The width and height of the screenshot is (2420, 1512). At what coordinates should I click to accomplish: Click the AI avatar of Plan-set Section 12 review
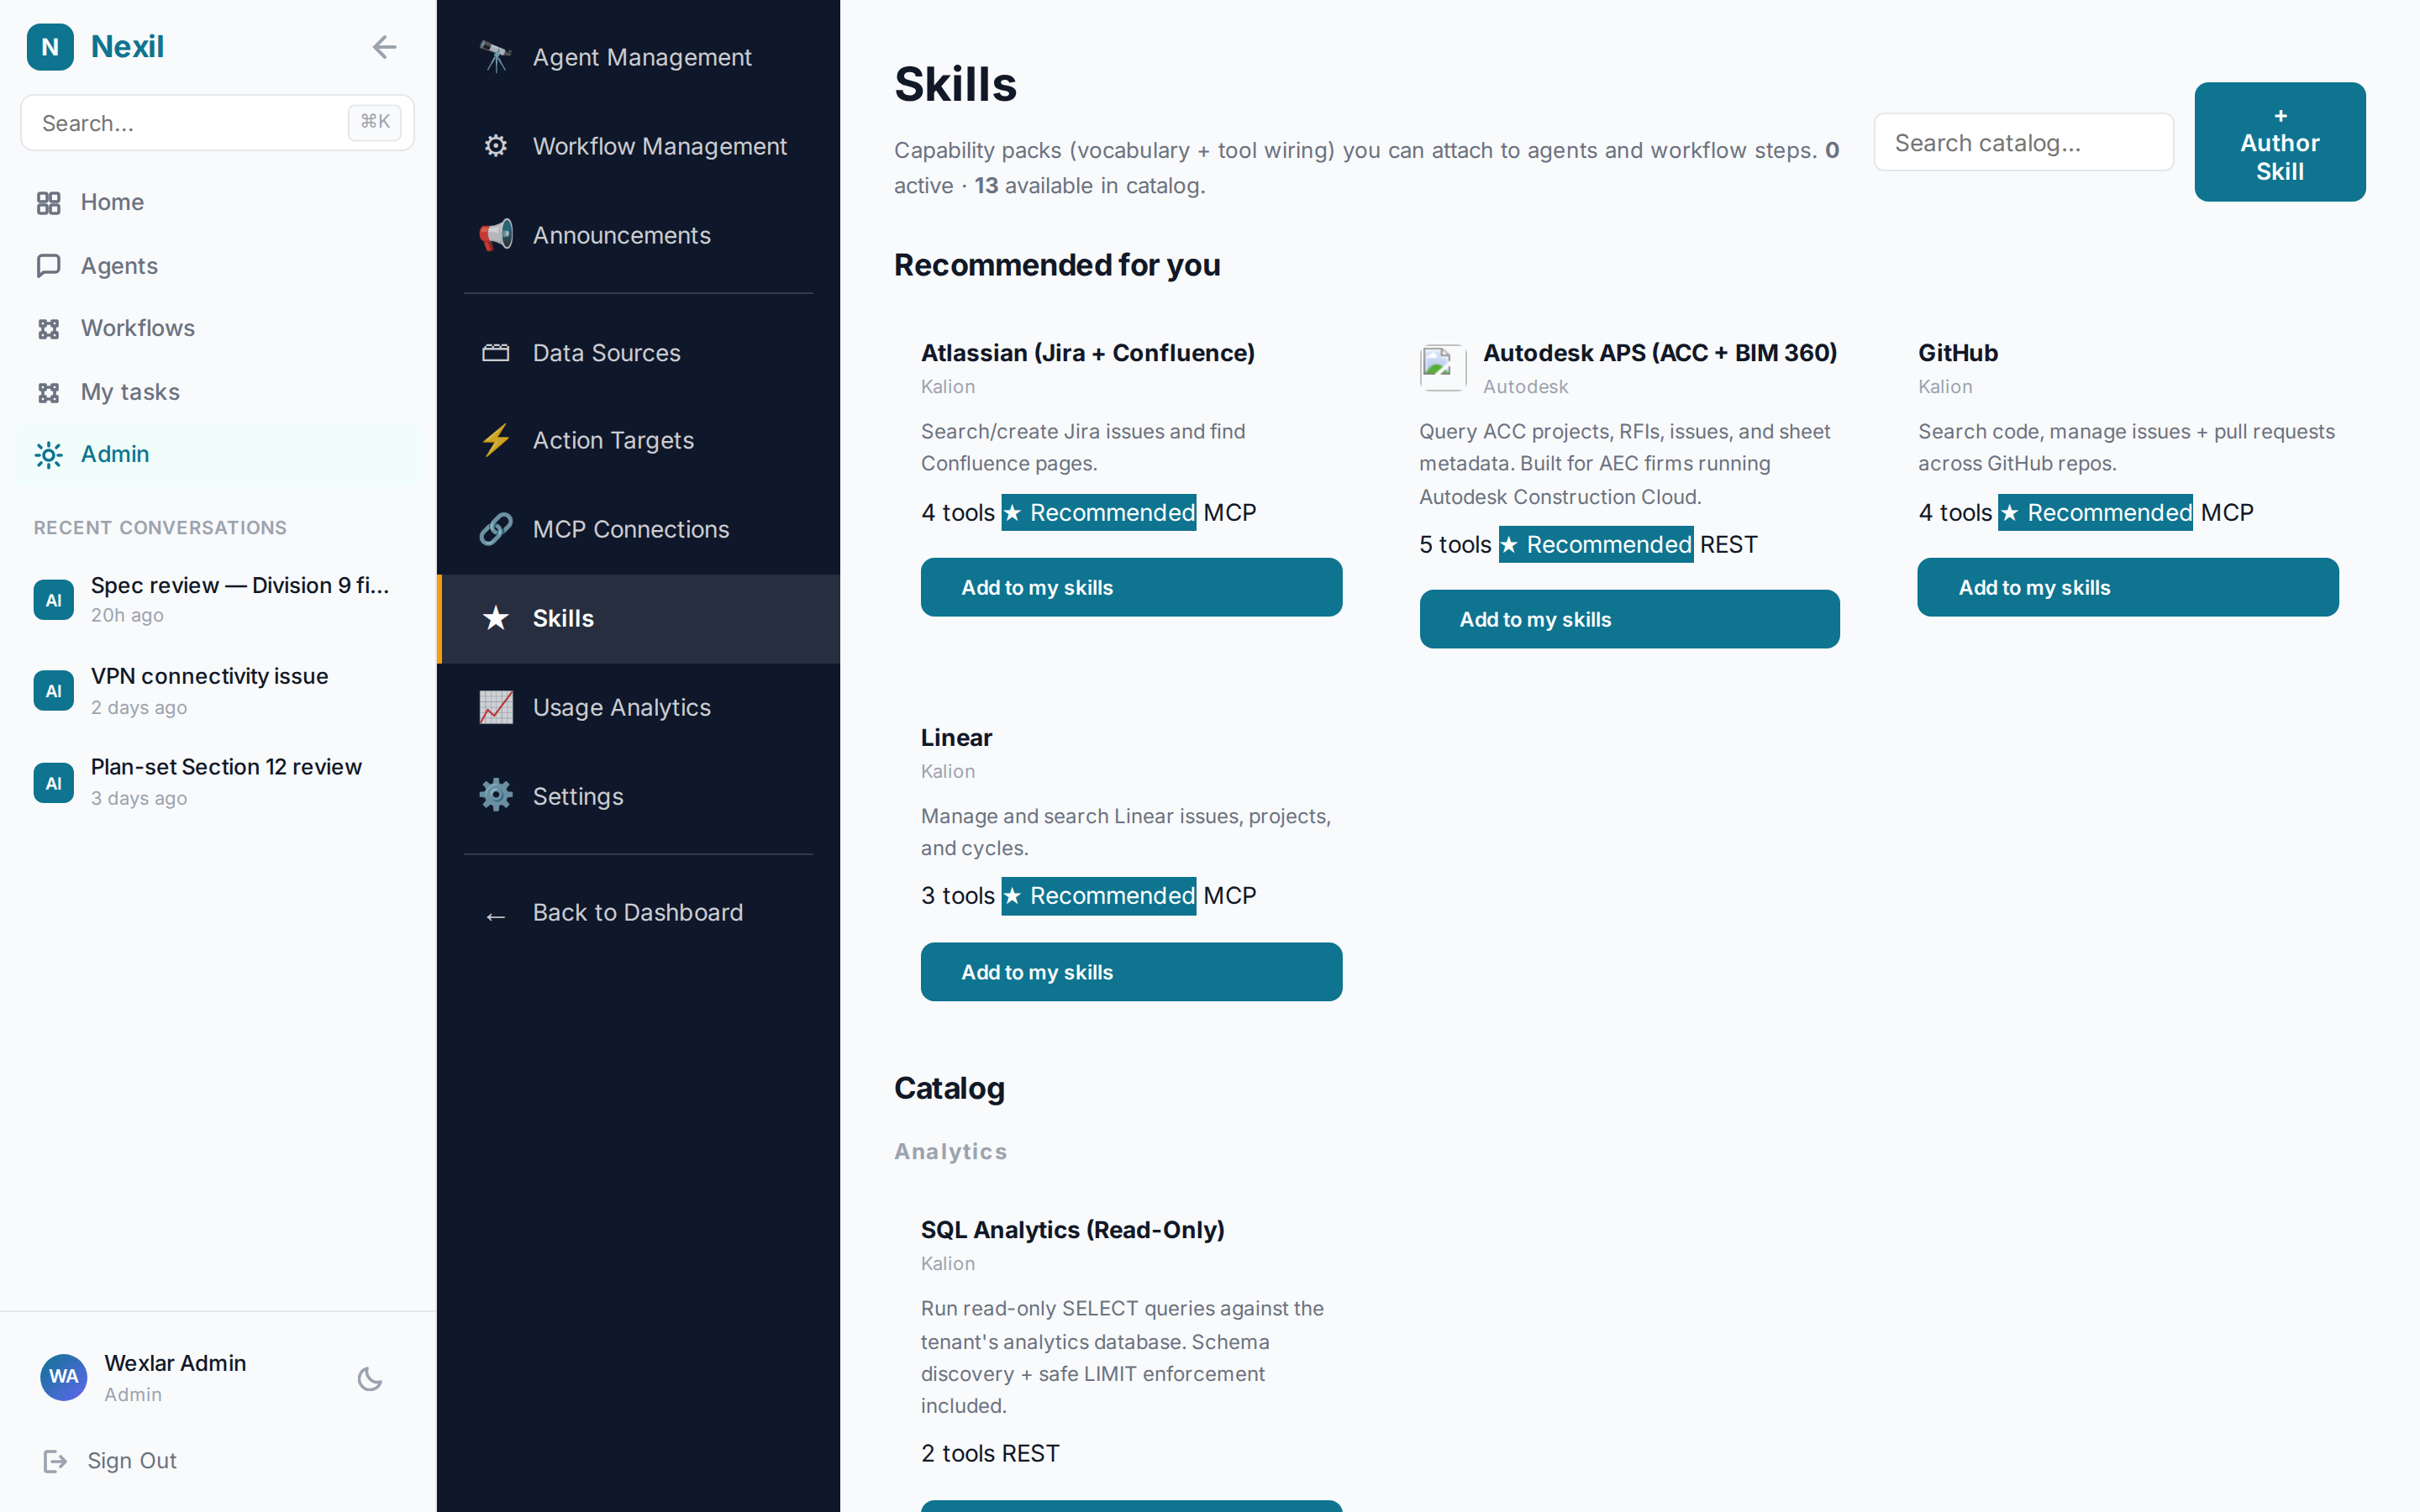(54, 783)
